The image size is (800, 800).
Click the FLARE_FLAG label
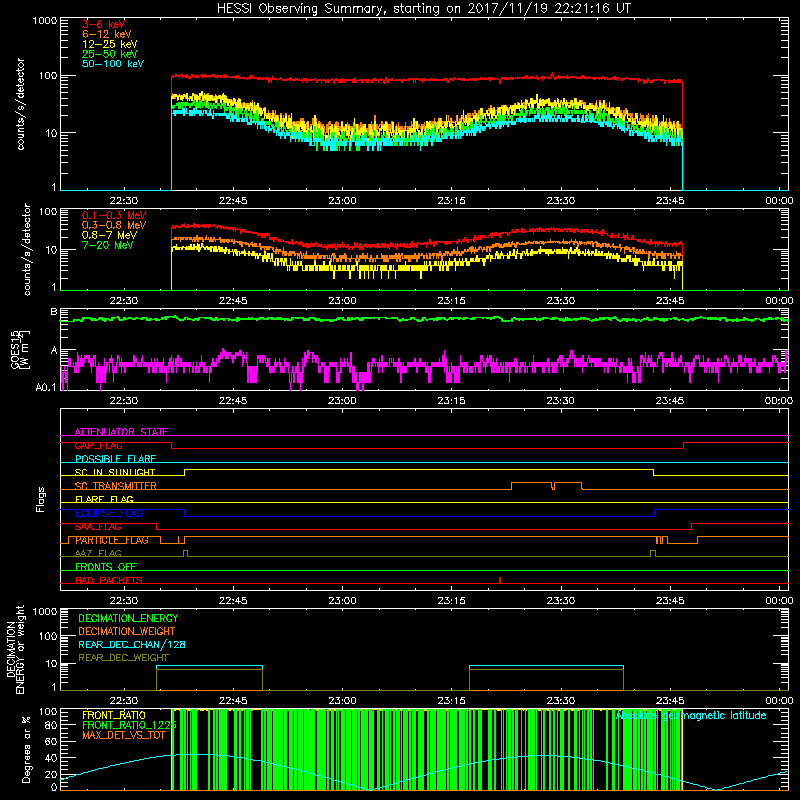(104, 499)
